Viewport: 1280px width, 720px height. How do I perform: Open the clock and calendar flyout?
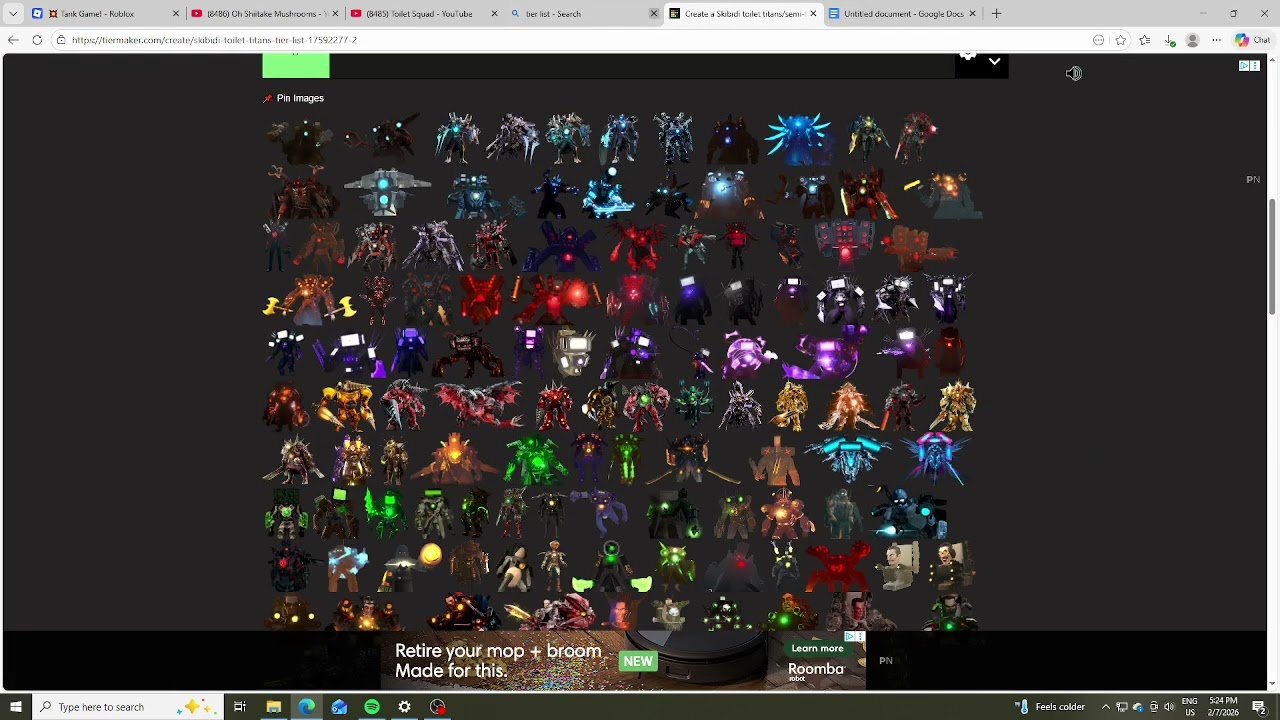pos(1223,707)
